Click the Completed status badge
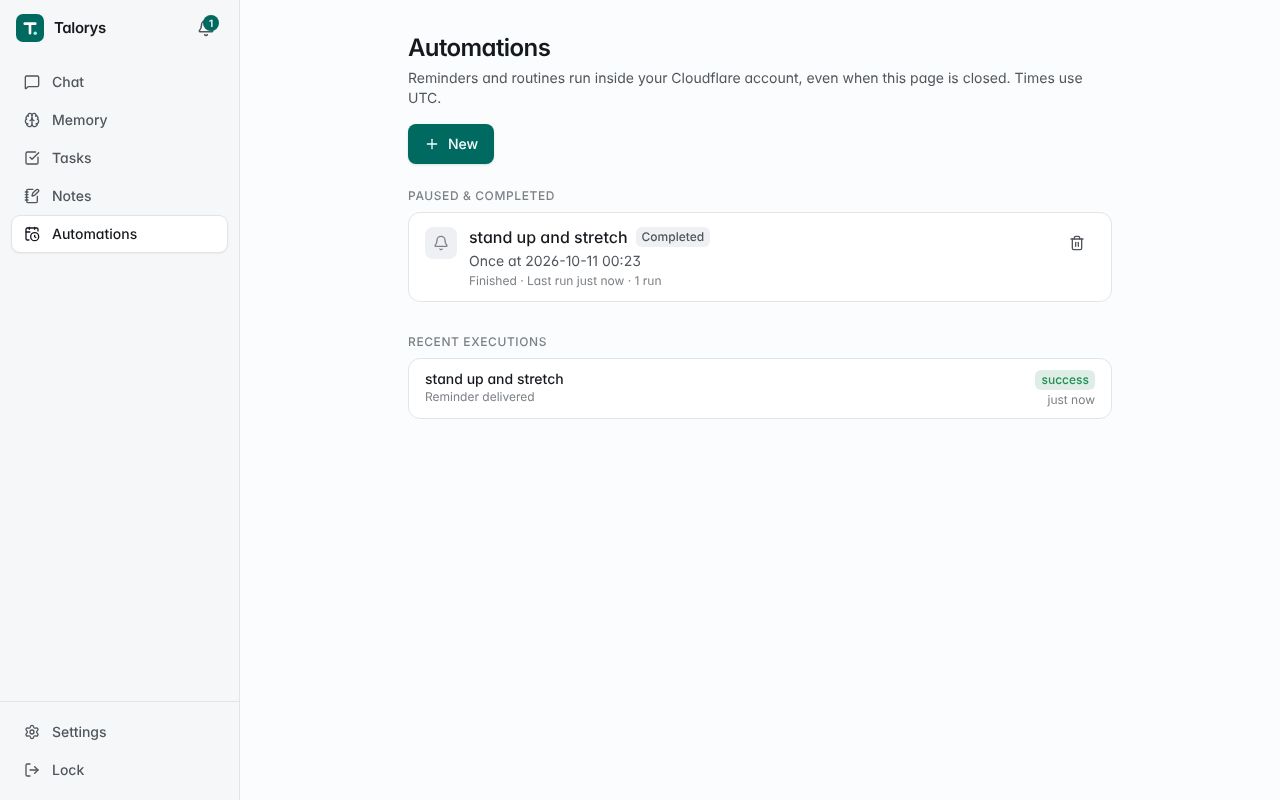 tap(673, 237)
